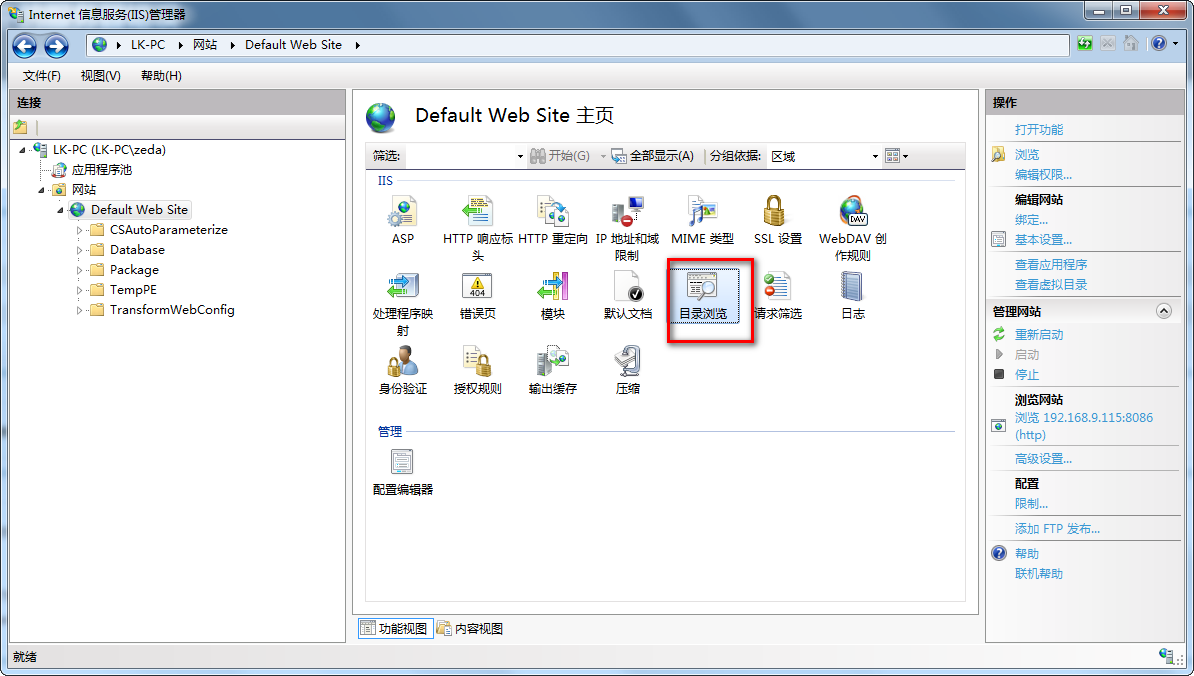This screenshot has width=1194, height=676.
Task: Open the view mode icon dropdown
Action: (x=896, y=156)
